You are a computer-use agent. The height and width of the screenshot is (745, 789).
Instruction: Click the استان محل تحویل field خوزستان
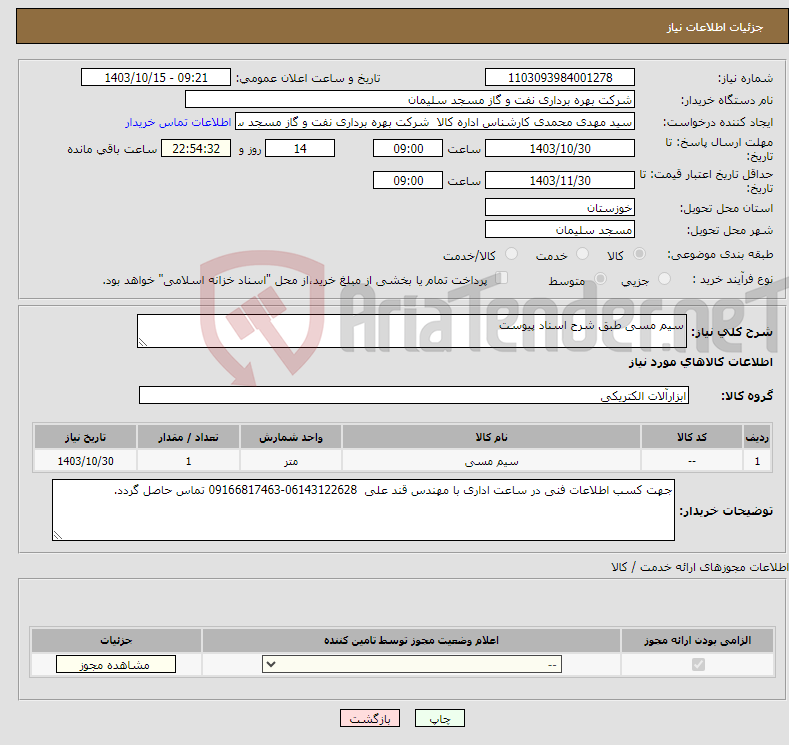[560, 207]
